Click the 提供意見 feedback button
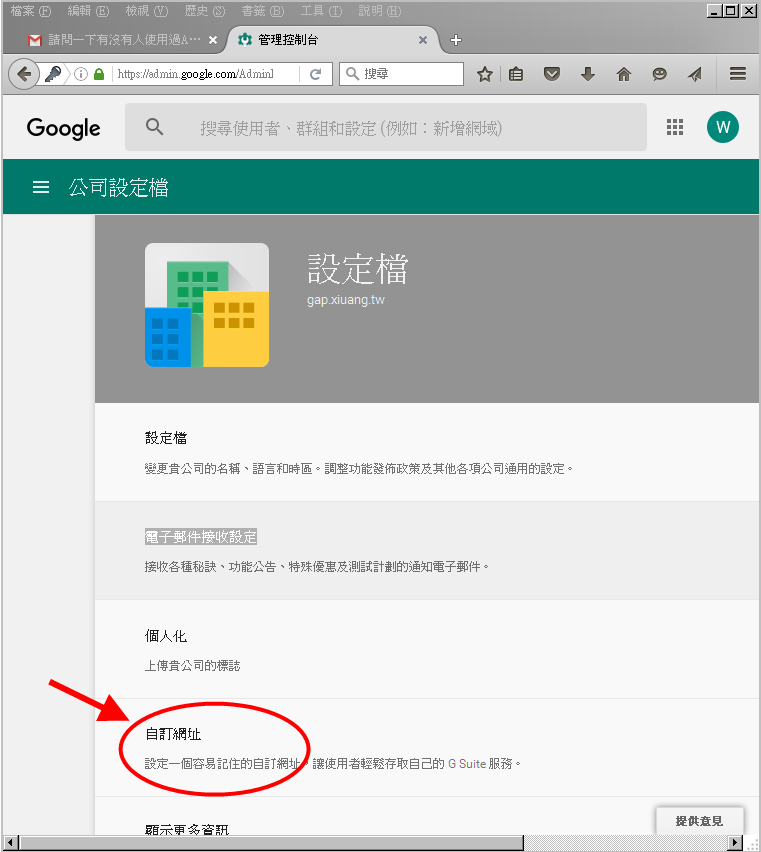Viewport: 761px width, 852px height. [x=699, y=821]
